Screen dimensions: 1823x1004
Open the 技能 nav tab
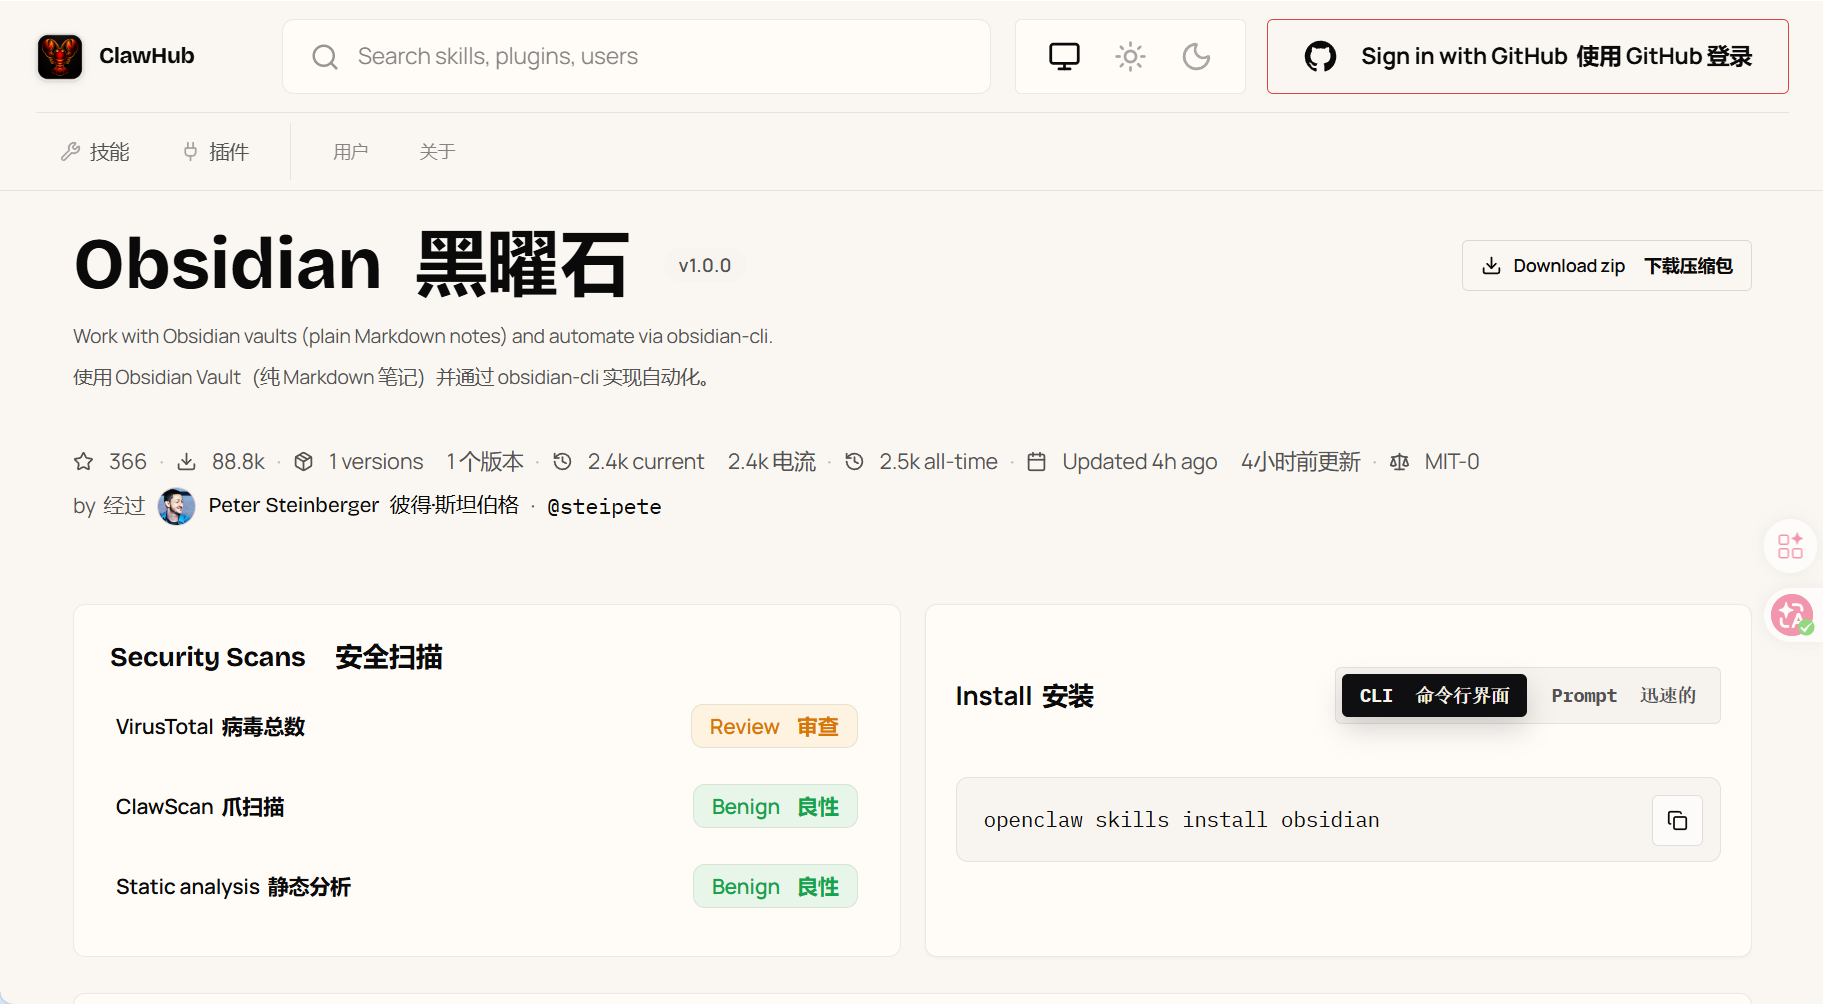(96, 152)
